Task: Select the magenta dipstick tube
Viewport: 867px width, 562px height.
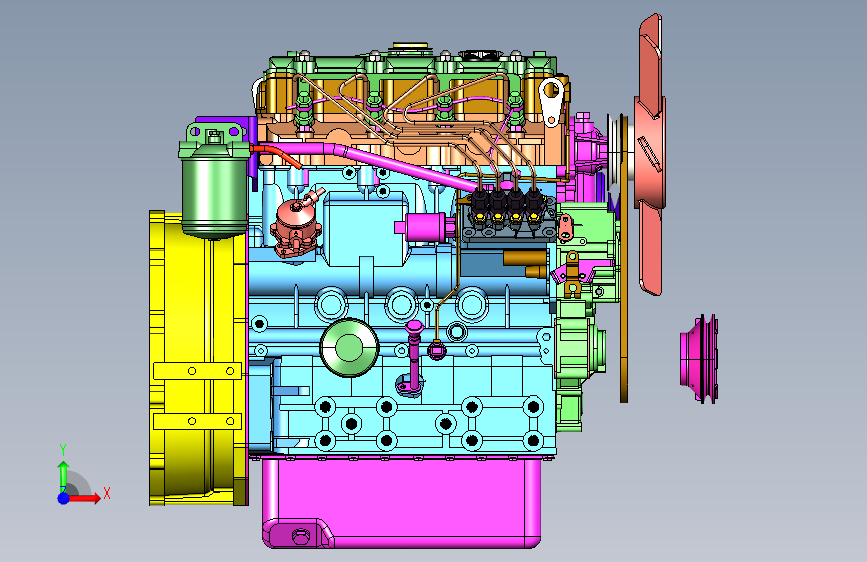Action: point(412,358)
